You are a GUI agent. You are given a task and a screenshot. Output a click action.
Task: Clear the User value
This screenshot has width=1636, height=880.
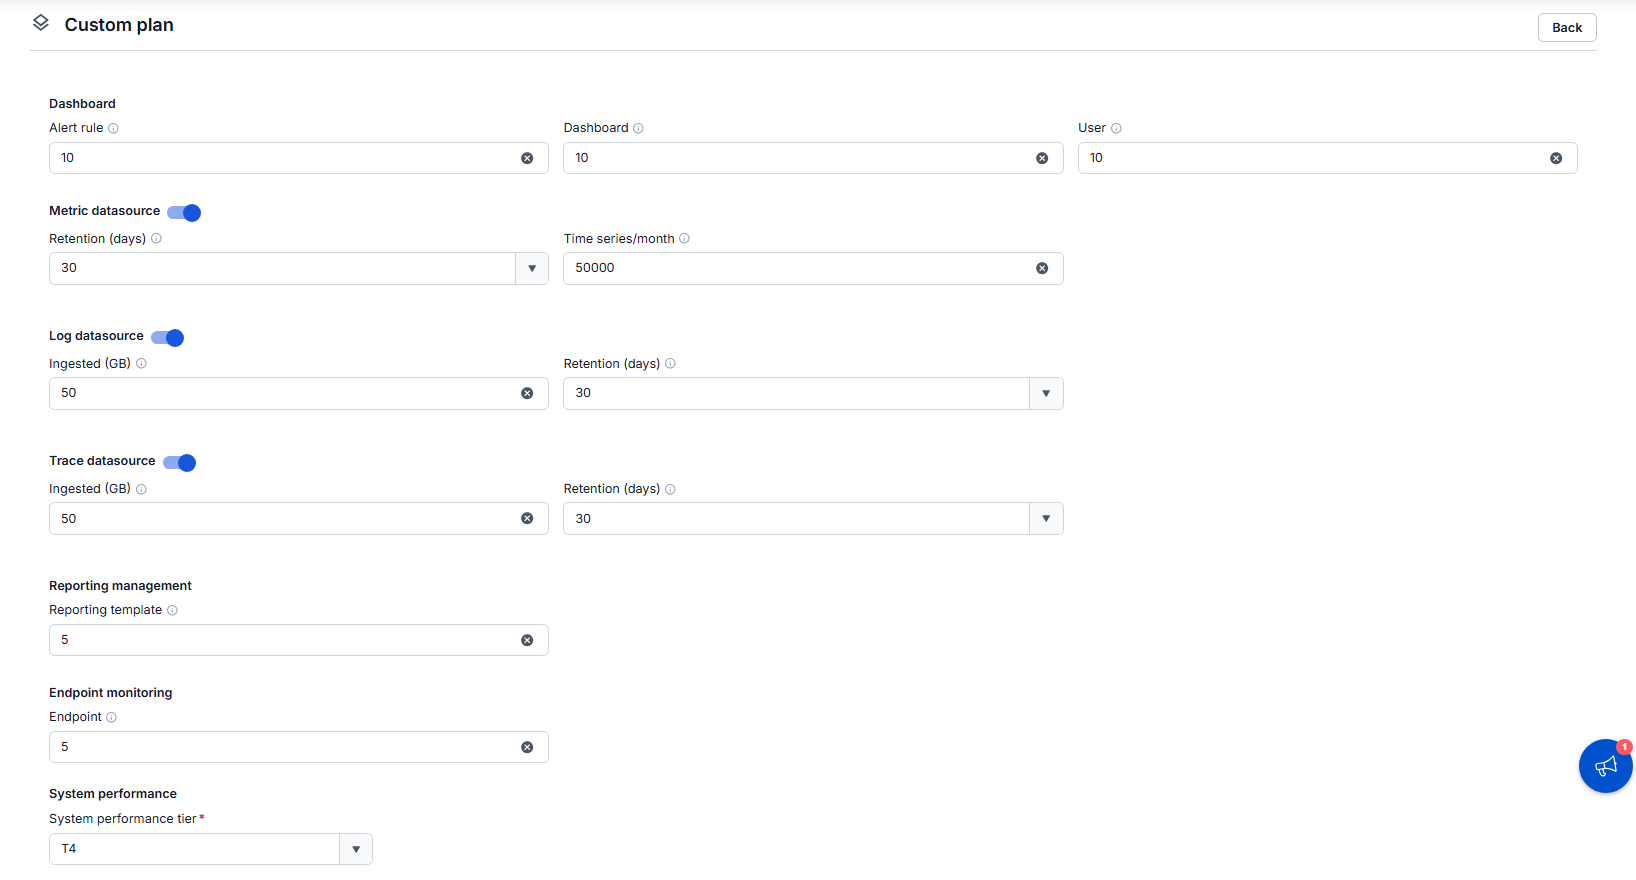pos(1556,158)
